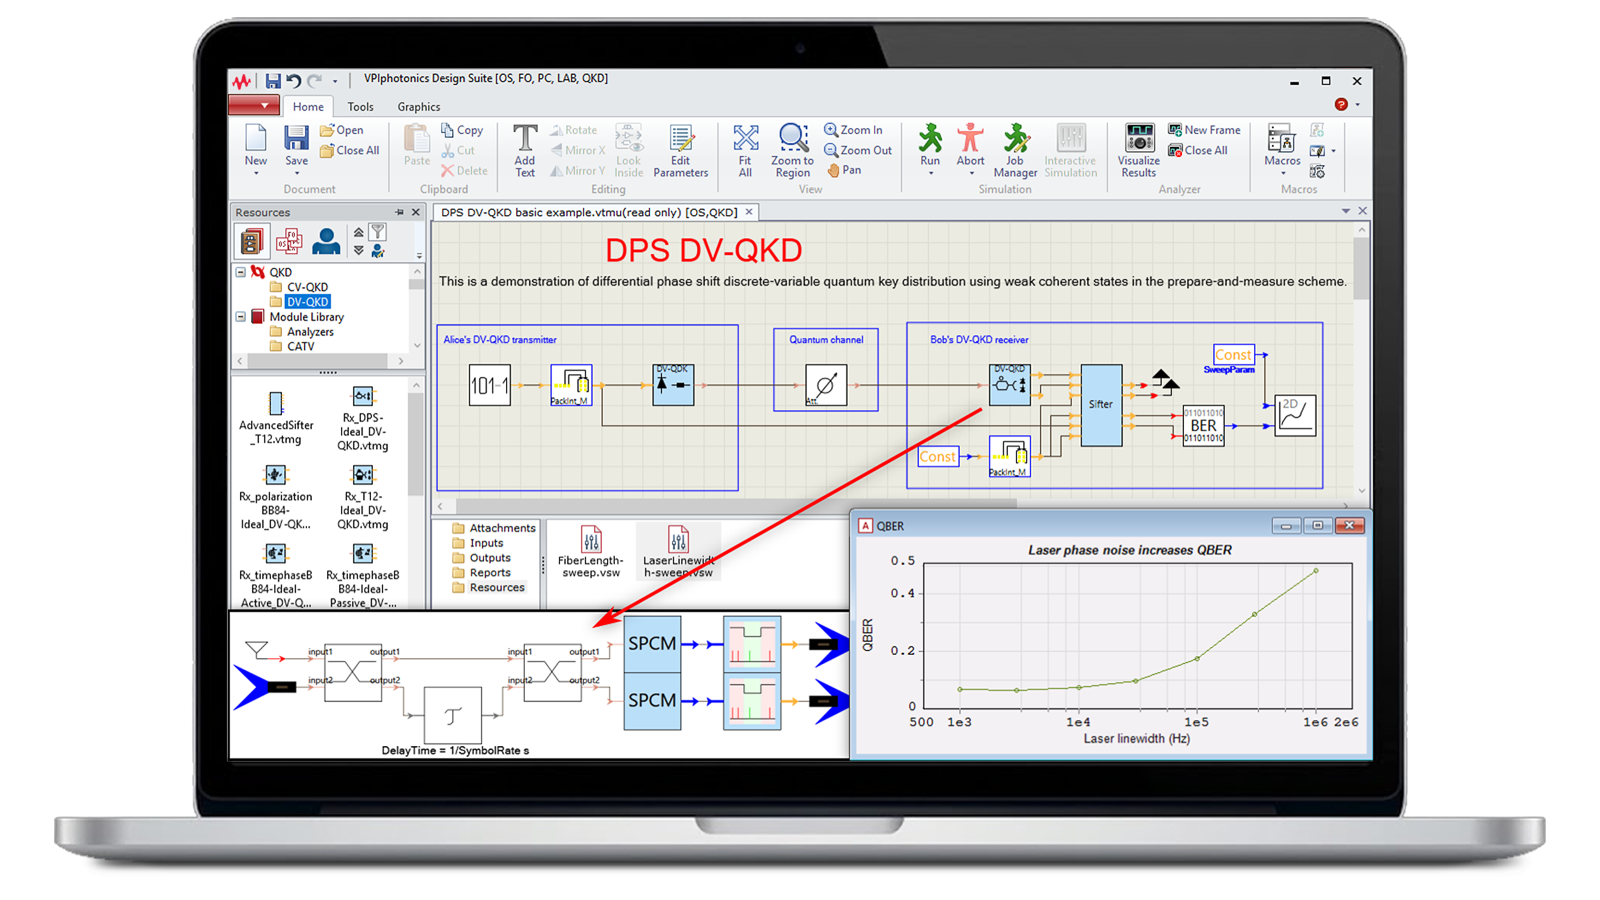Select the Sifter block in schematic
1600x900 pixels.
[x=1101, y=405]
